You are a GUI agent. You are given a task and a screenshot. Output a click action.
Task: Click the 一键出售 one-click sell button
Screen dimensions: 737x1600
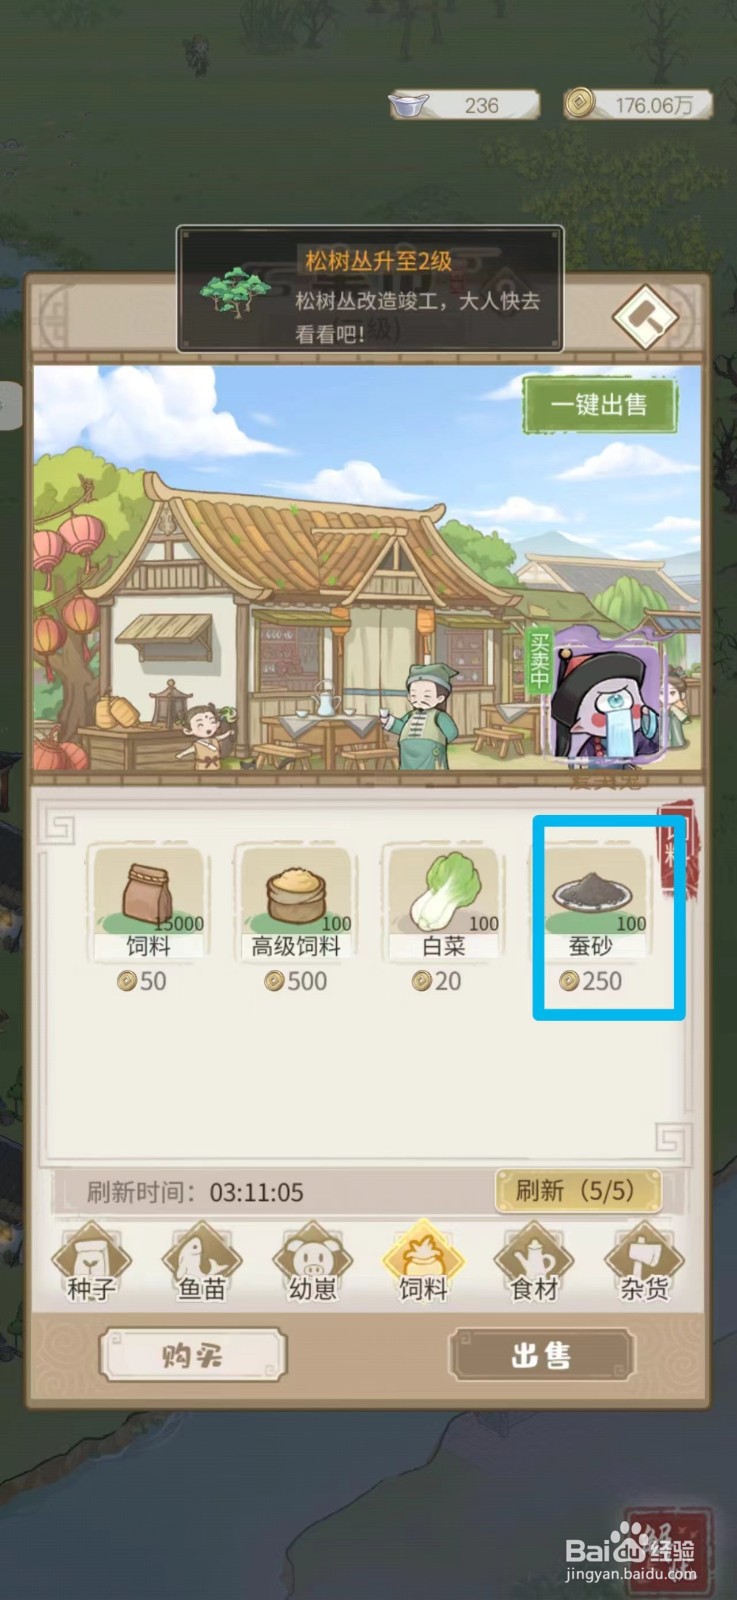(600, 405)
